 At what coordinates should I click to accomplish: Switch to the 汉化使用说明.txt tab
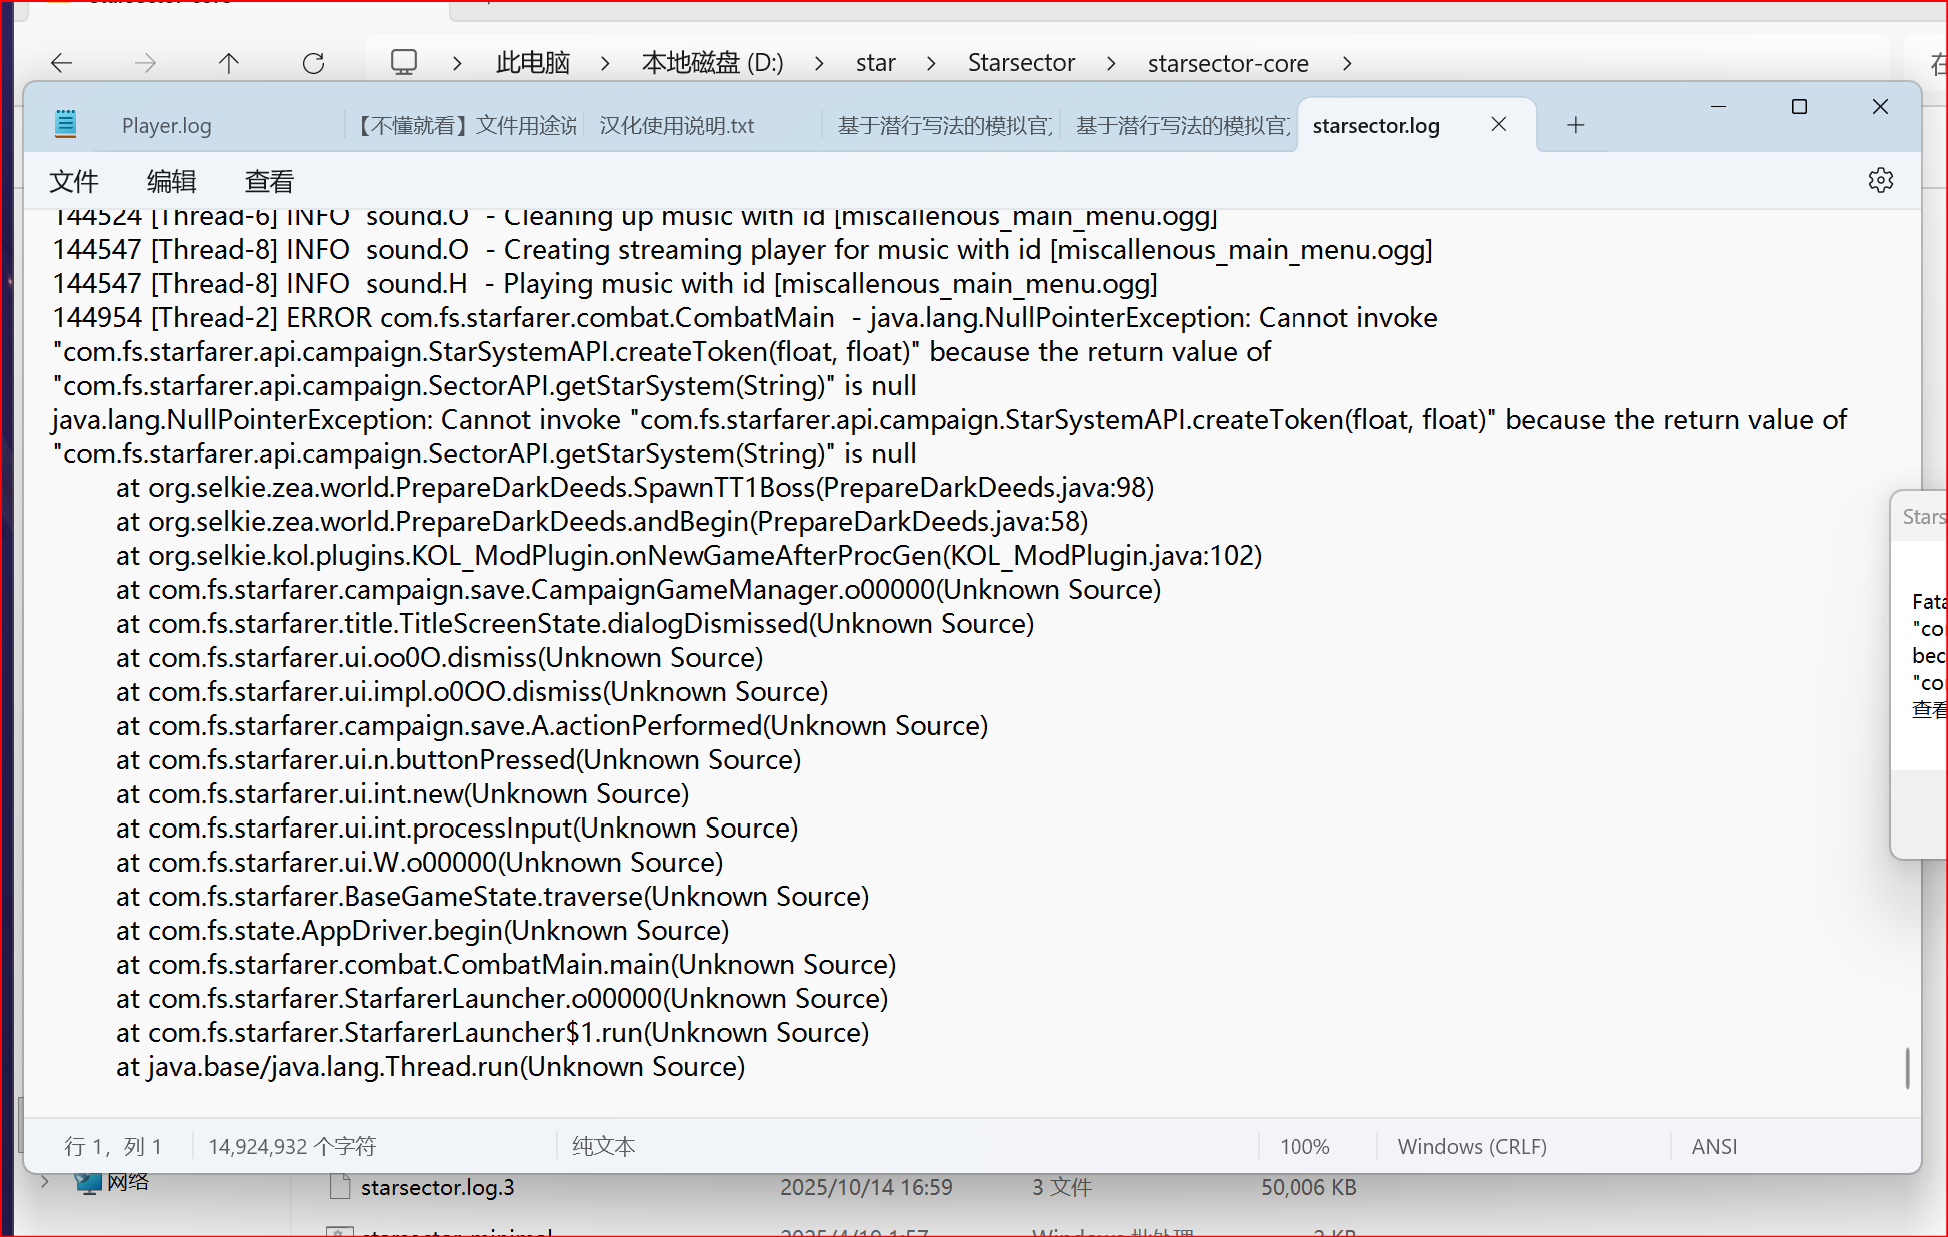pyautogui.click(x=676, y=125)
